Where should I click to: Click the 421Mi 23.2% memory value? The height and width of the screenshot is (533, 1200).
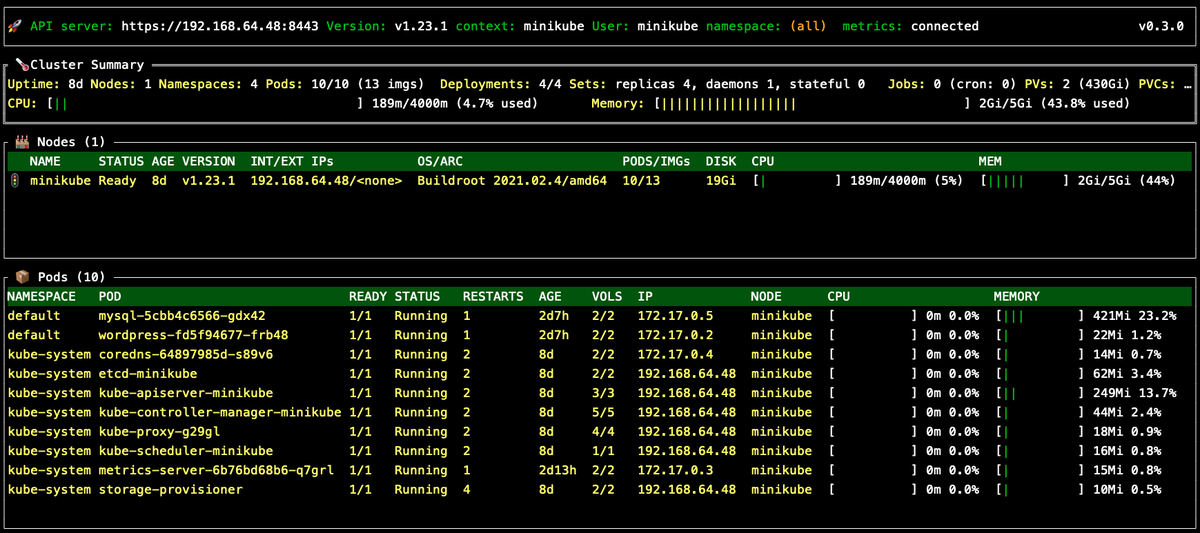point(1137,315)
